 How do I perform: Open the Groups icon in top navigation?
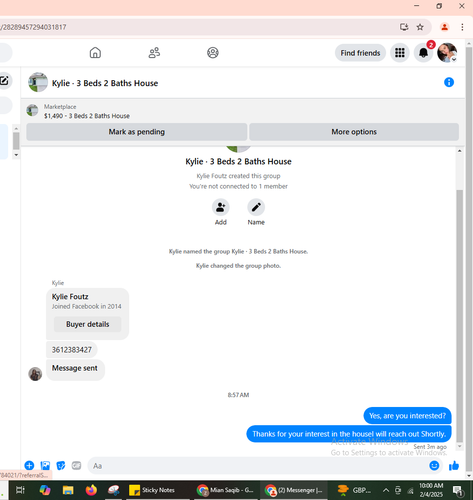click(213, 53)
